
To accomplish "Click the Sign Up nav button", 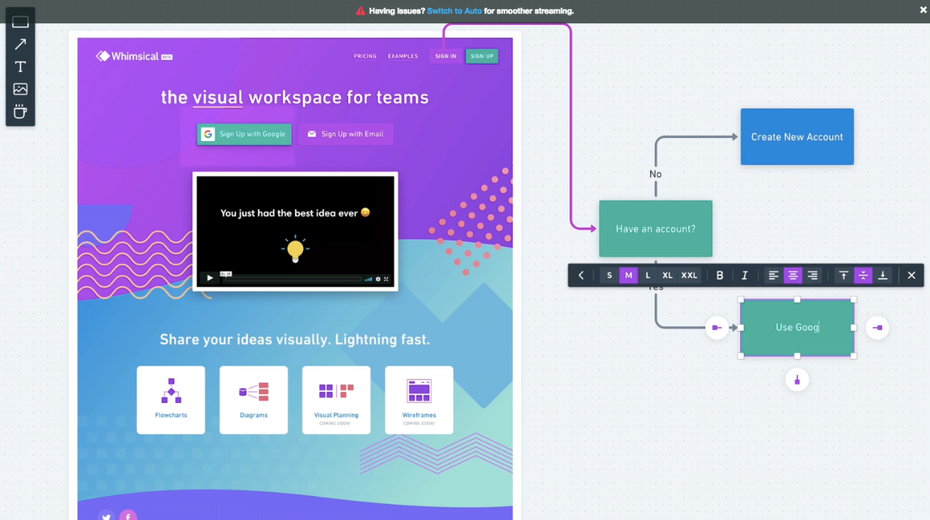I will click(482, 56).
